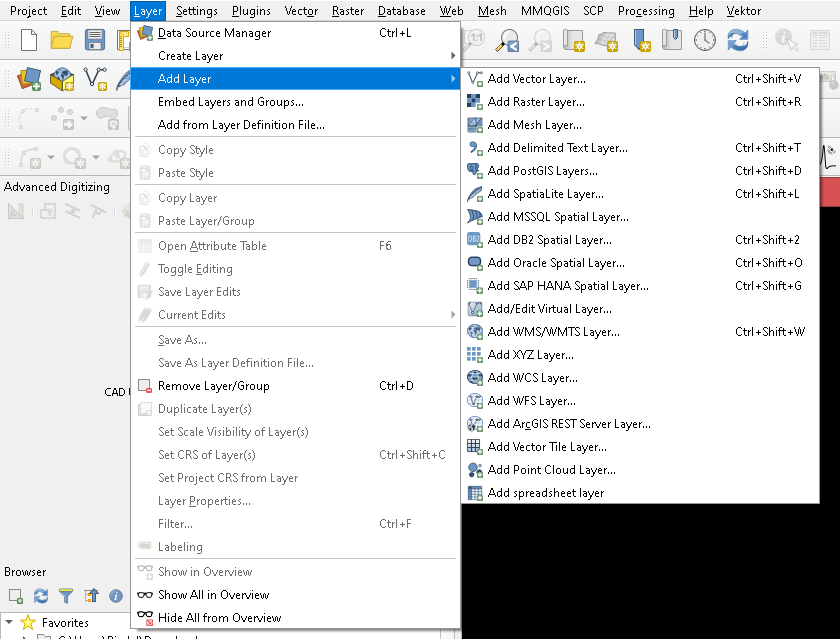
Task: Select Add XYZ Layer
Action: 640,355
